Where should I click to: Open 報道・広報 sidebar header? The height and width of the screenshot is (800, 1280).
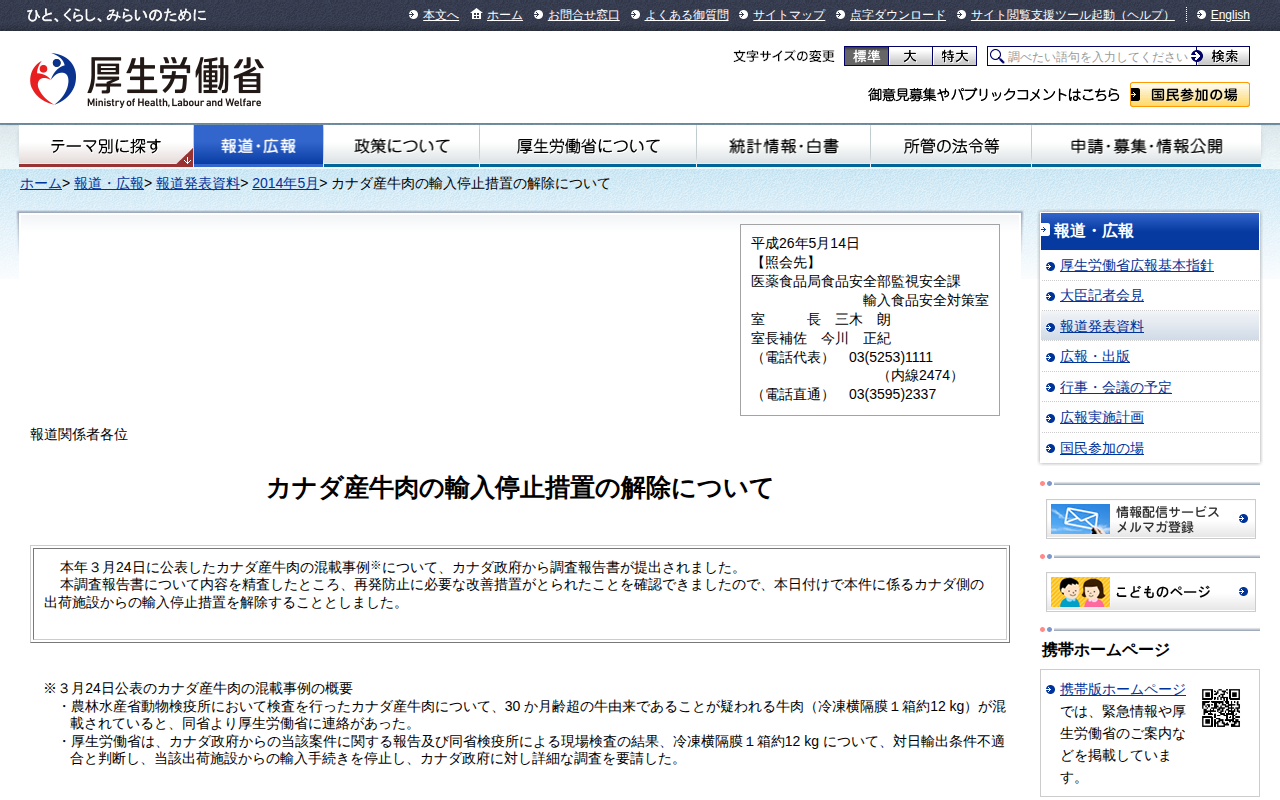(x=1150, y=231)
